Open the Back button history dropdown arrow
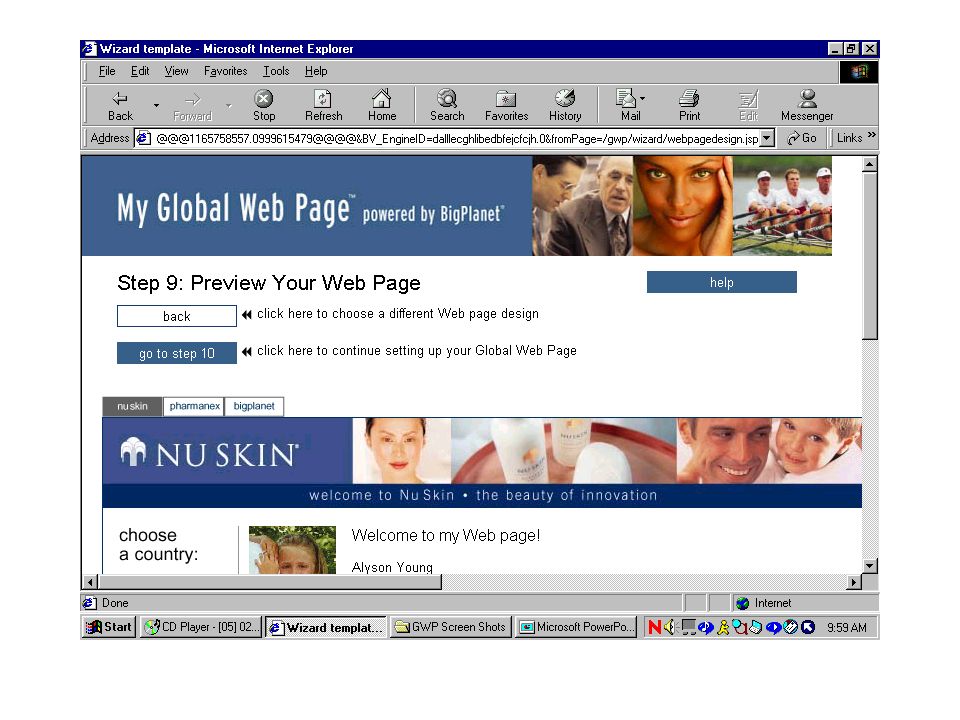The height and width of the screenshot is (720, 960). pos(157,105)
